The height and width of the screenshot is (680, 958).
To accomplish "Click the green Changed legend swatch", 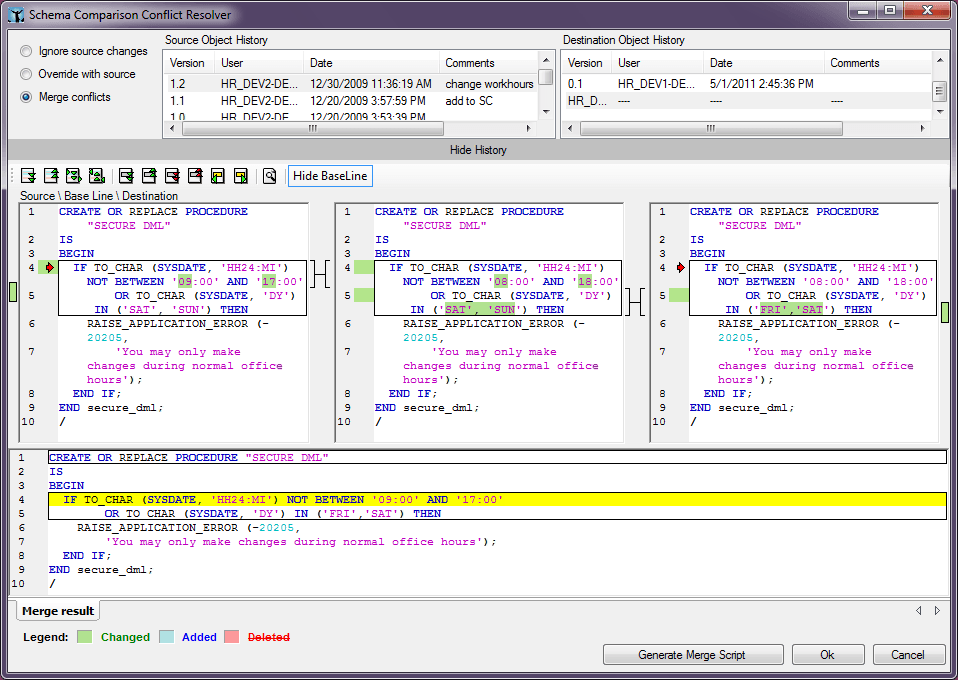I will (x=84, y=637).
